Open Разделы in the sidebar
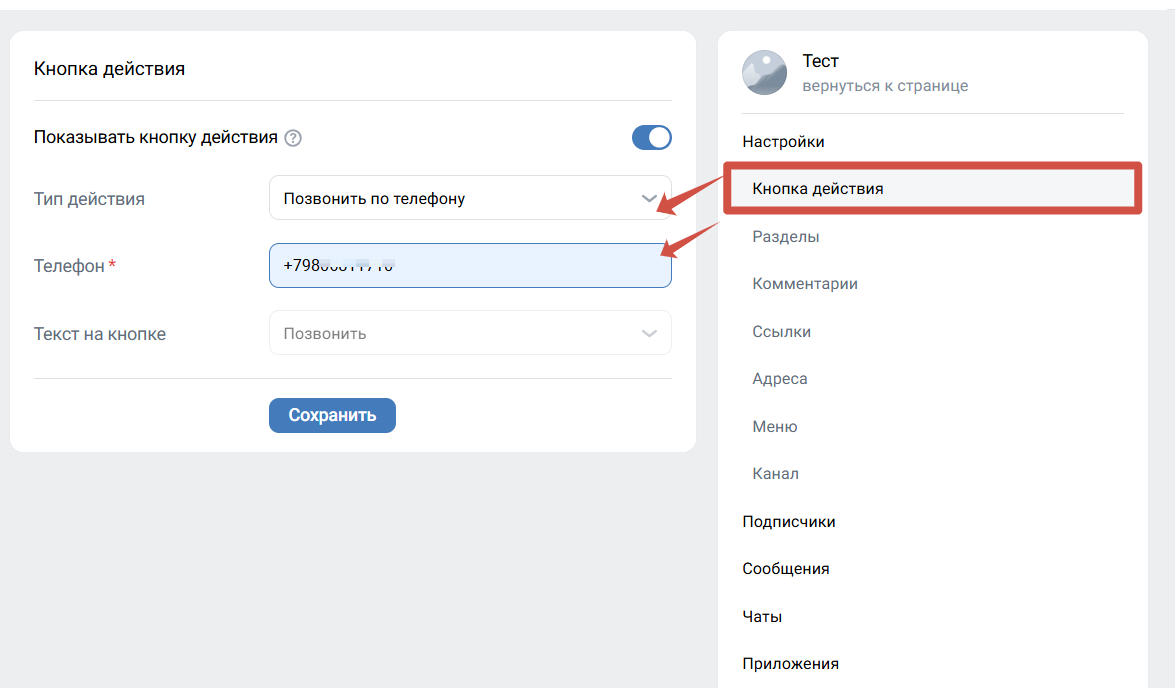Image resolution: width=1175 pixels, height=688 pixels. tap(785, 236)
